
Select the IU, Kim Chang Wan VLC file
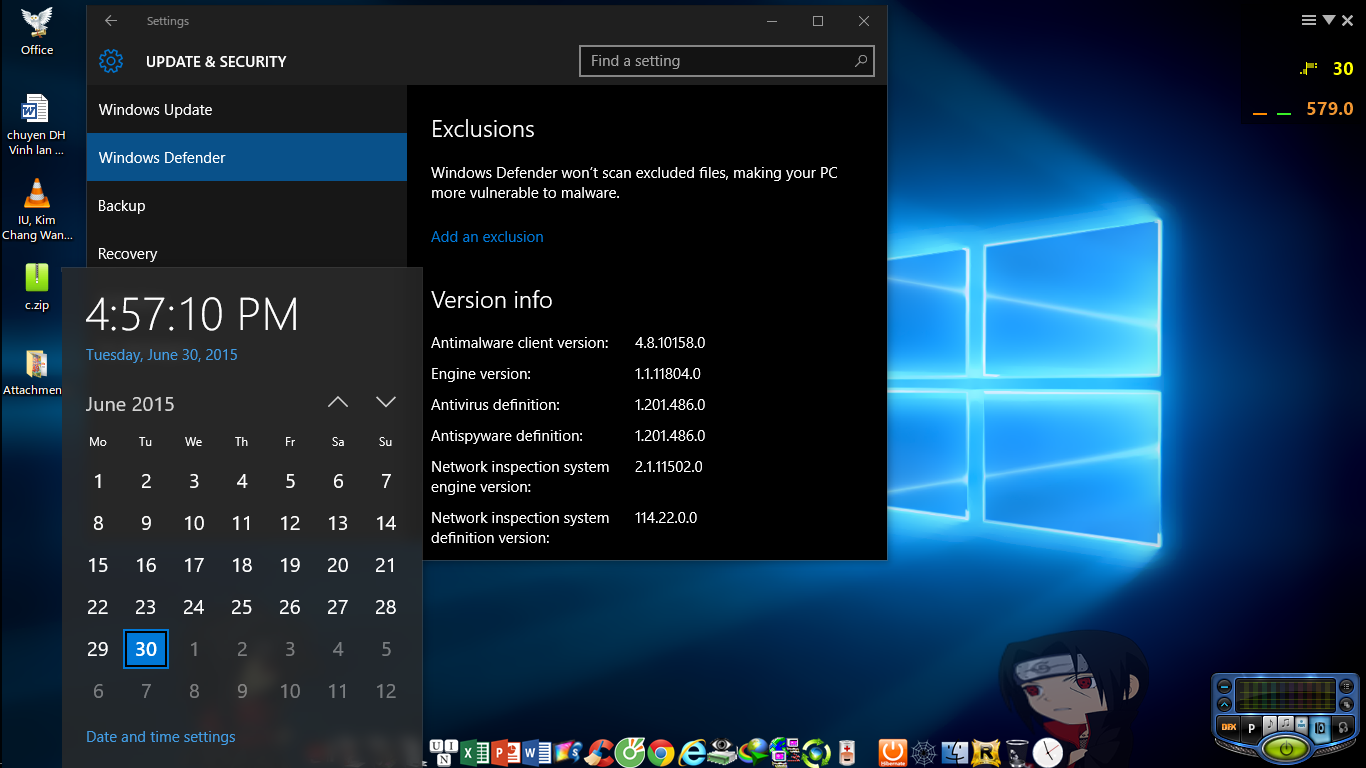[x=37, y=210]
